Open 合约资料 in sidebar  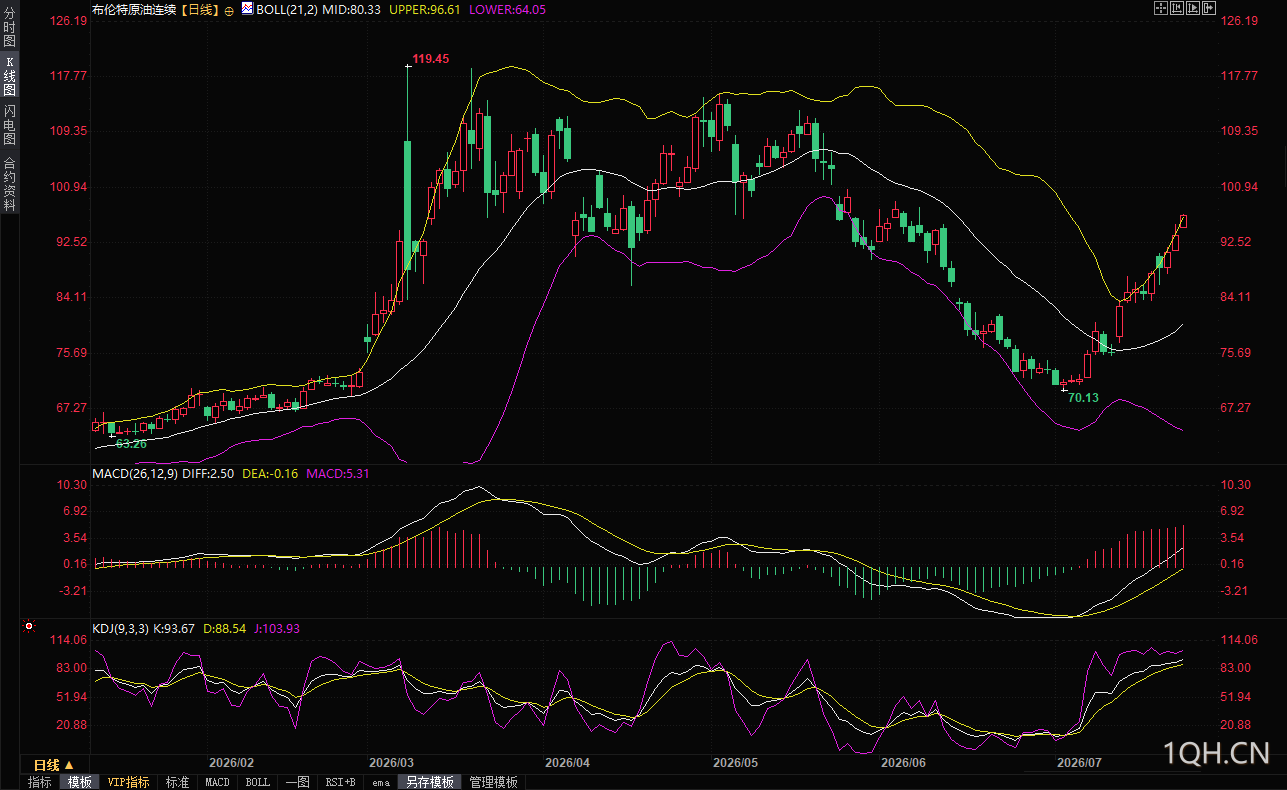pyautogui.click(x=9, y=184)
